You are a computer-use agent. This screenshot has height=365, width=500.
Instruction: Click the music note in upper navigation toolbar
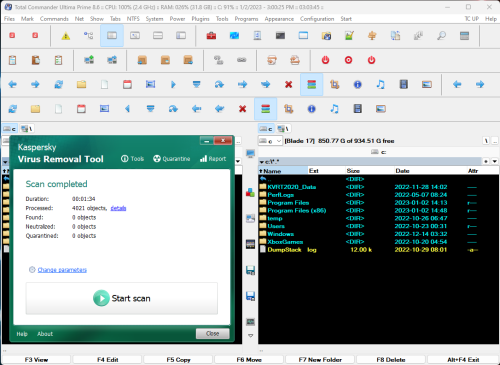pos(380,84)
